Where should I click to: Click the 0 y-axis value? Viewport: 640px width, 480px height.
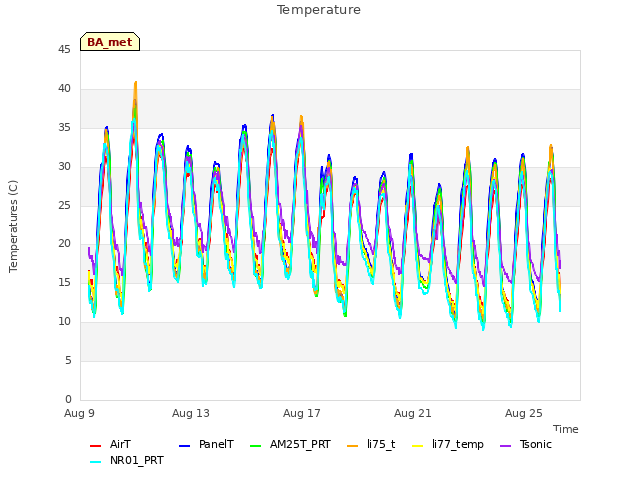68,399
